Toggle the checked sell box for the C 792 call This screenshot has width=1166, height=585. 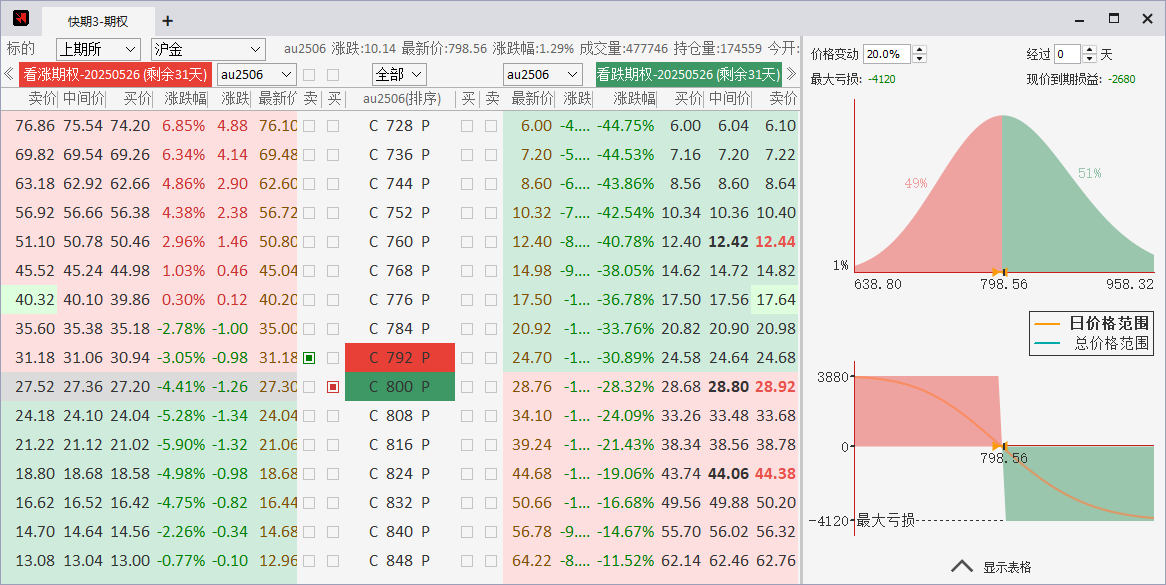[310, 358]
